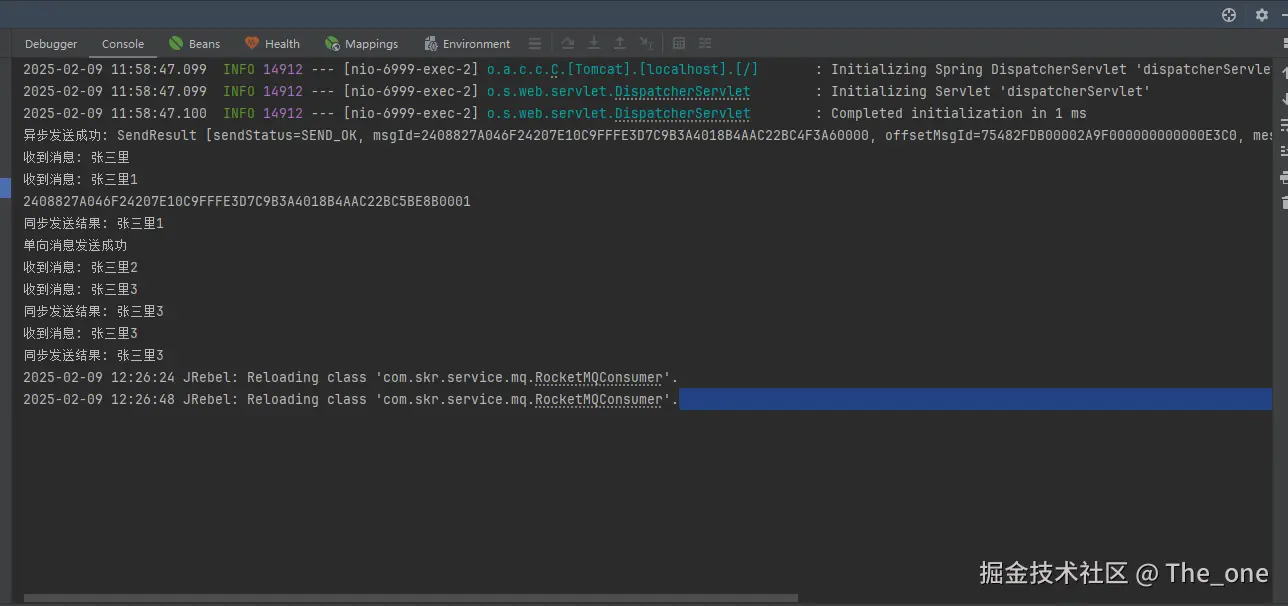Switch to the Mappings tab
The width and height of the screenshot is (1288, 606).
pyautogui.click(x=361, y=44)
